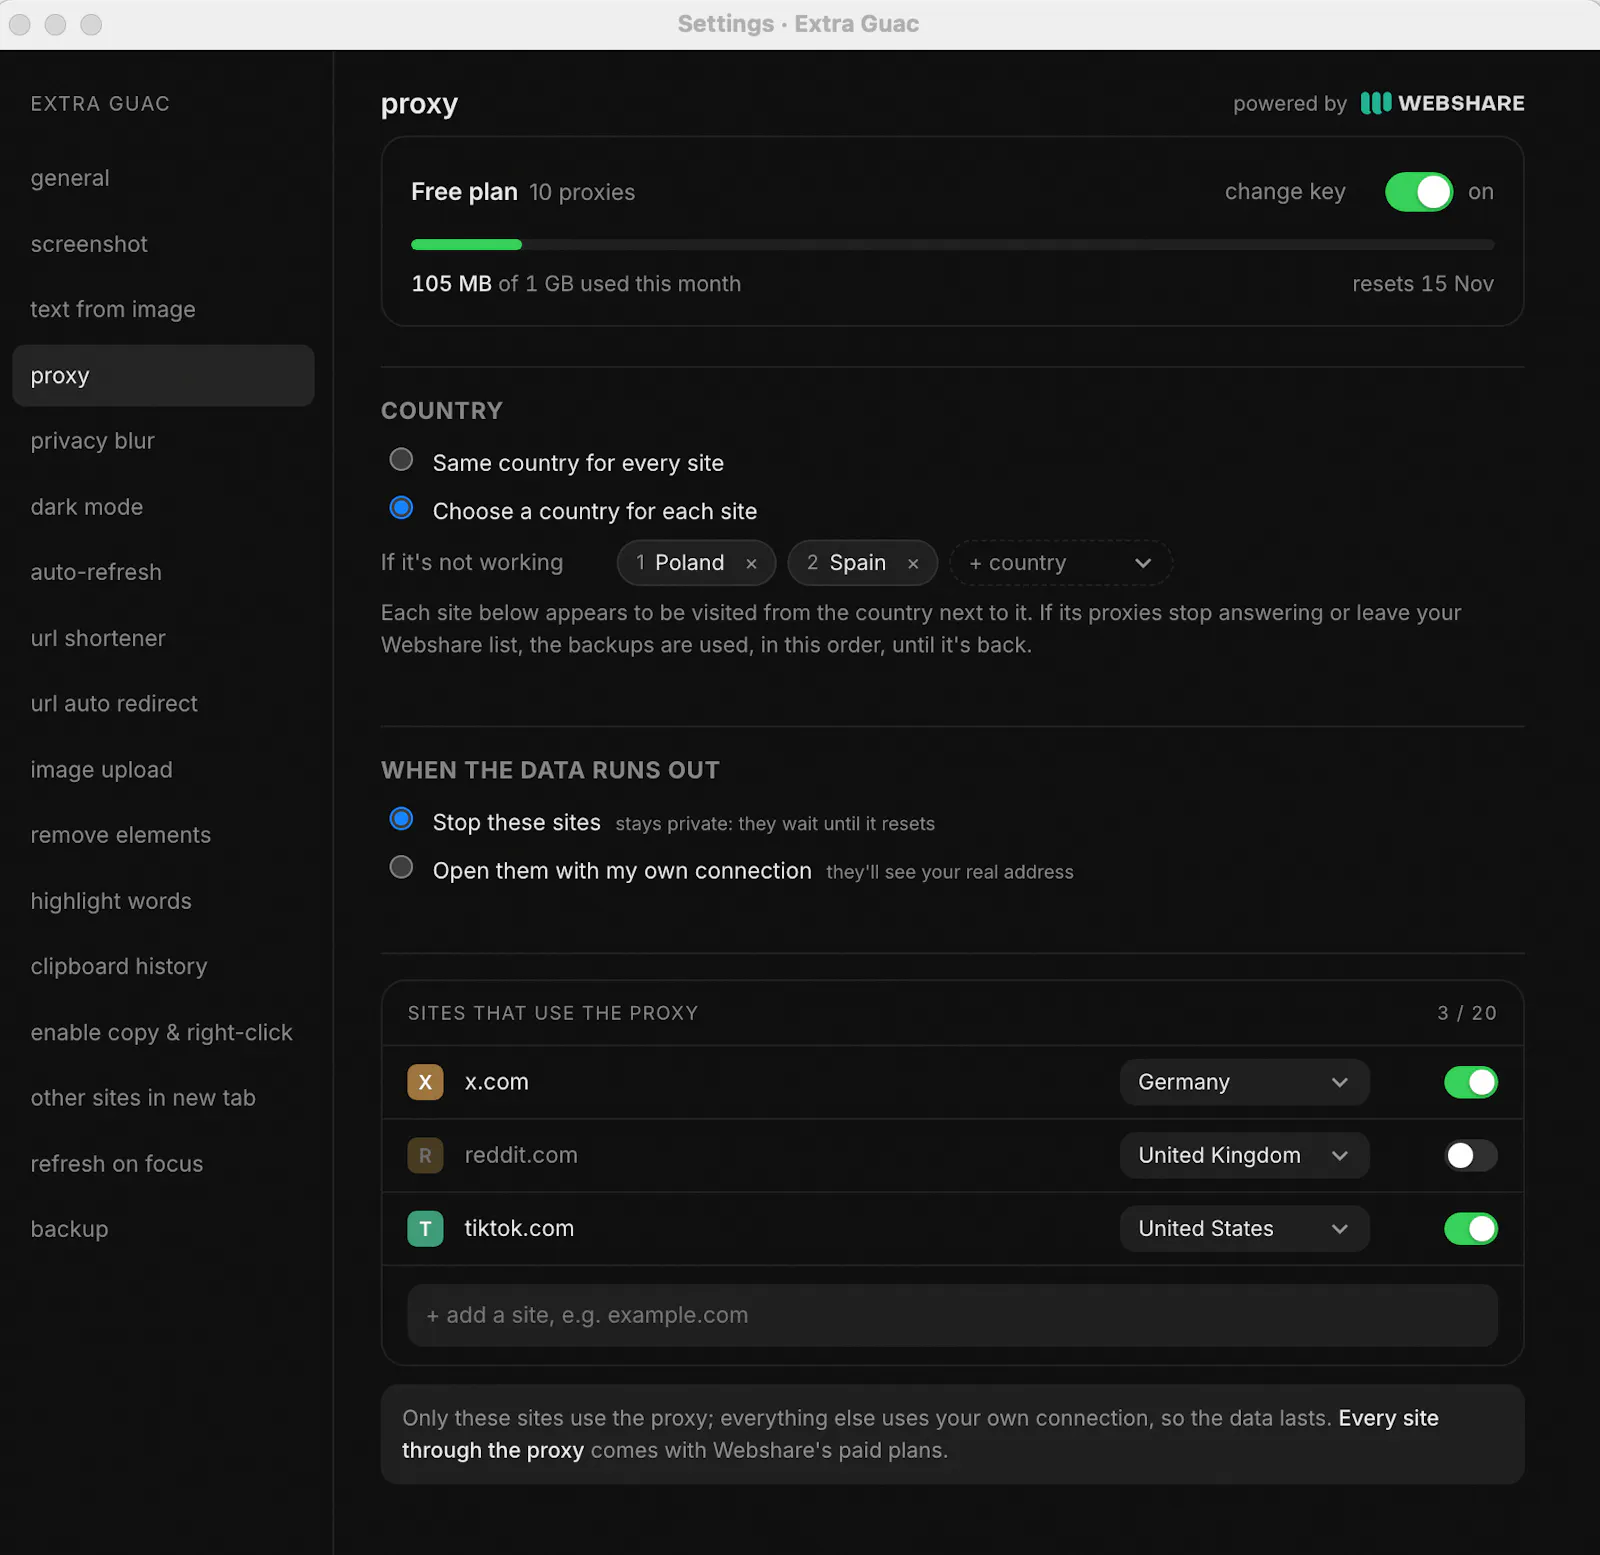Remove Spain backup country chip
1600x1555 pixels.
click(913, 564)
